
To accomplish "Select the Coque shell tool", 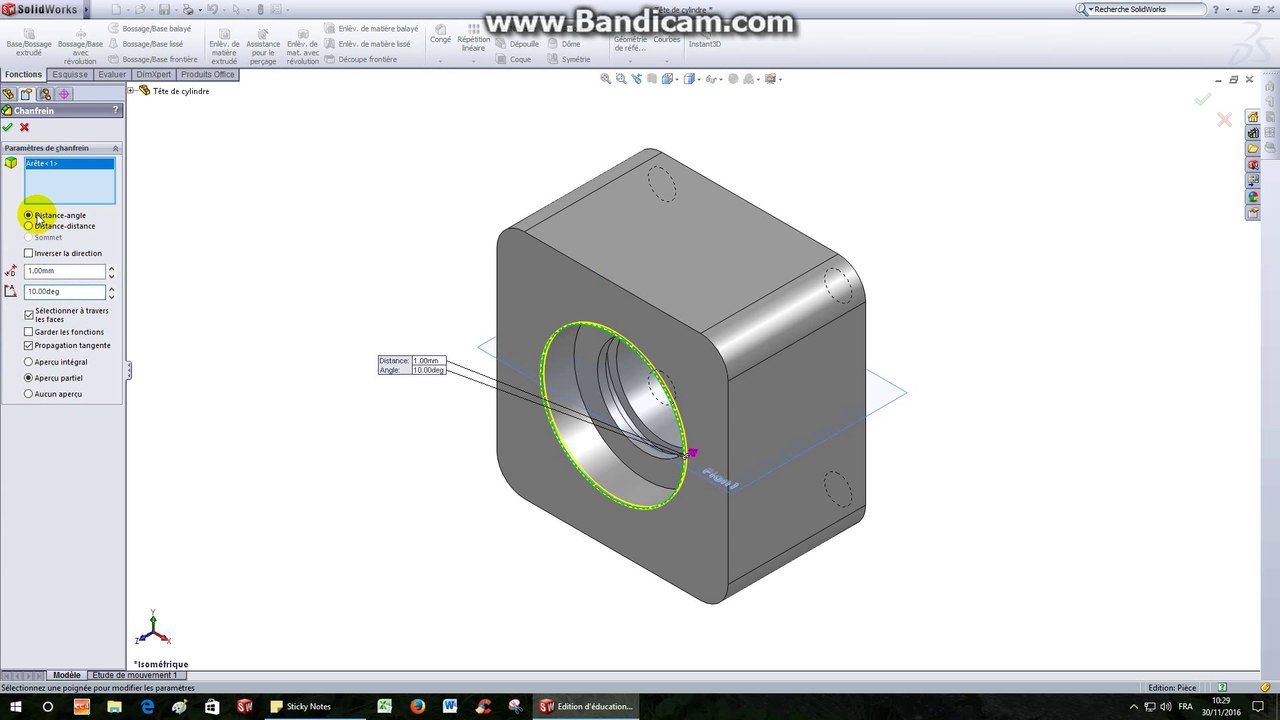I will tap(514, 59).
